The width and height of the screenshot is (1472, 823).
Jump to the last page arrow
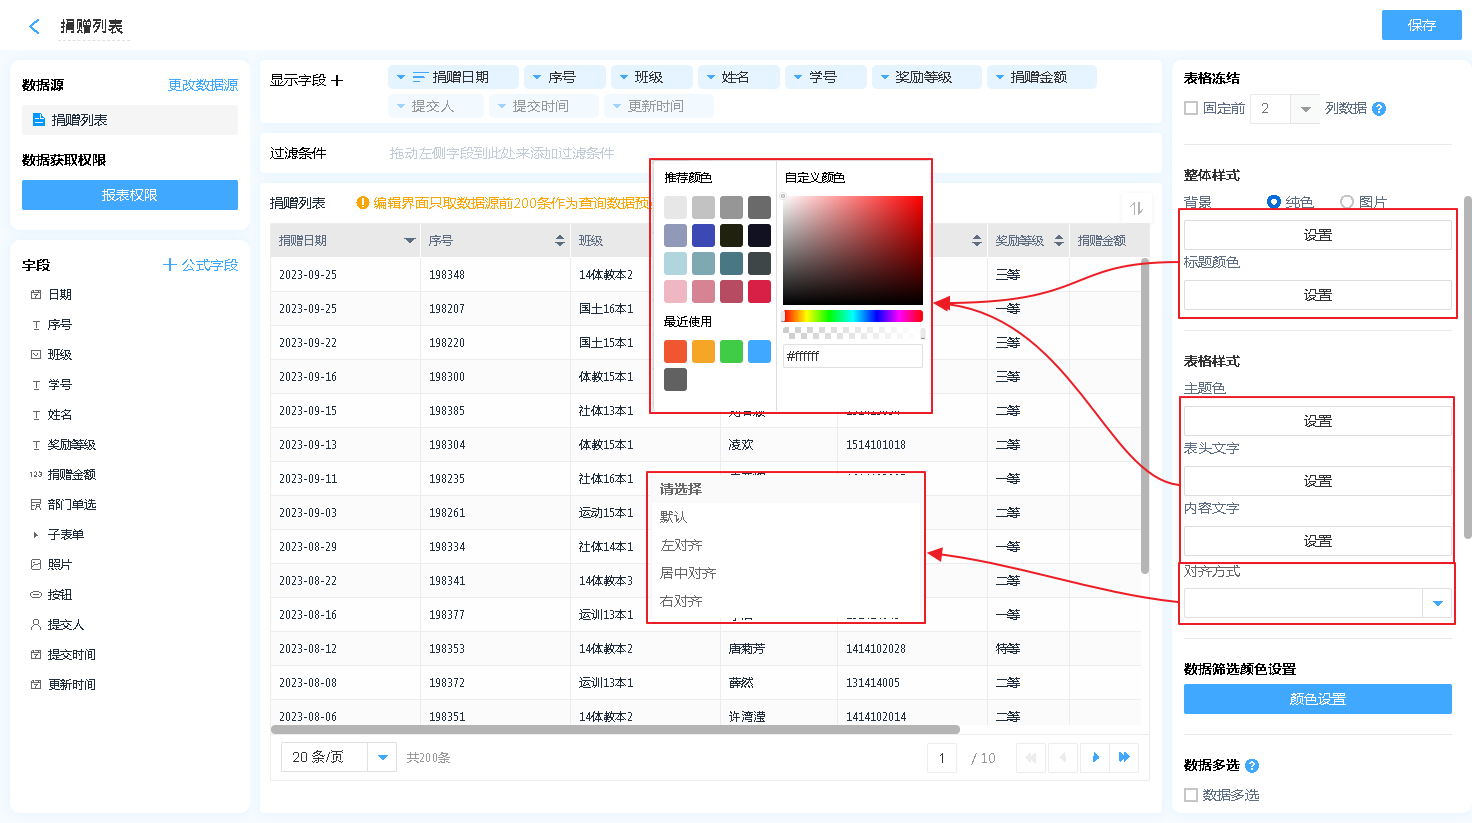1124,758
